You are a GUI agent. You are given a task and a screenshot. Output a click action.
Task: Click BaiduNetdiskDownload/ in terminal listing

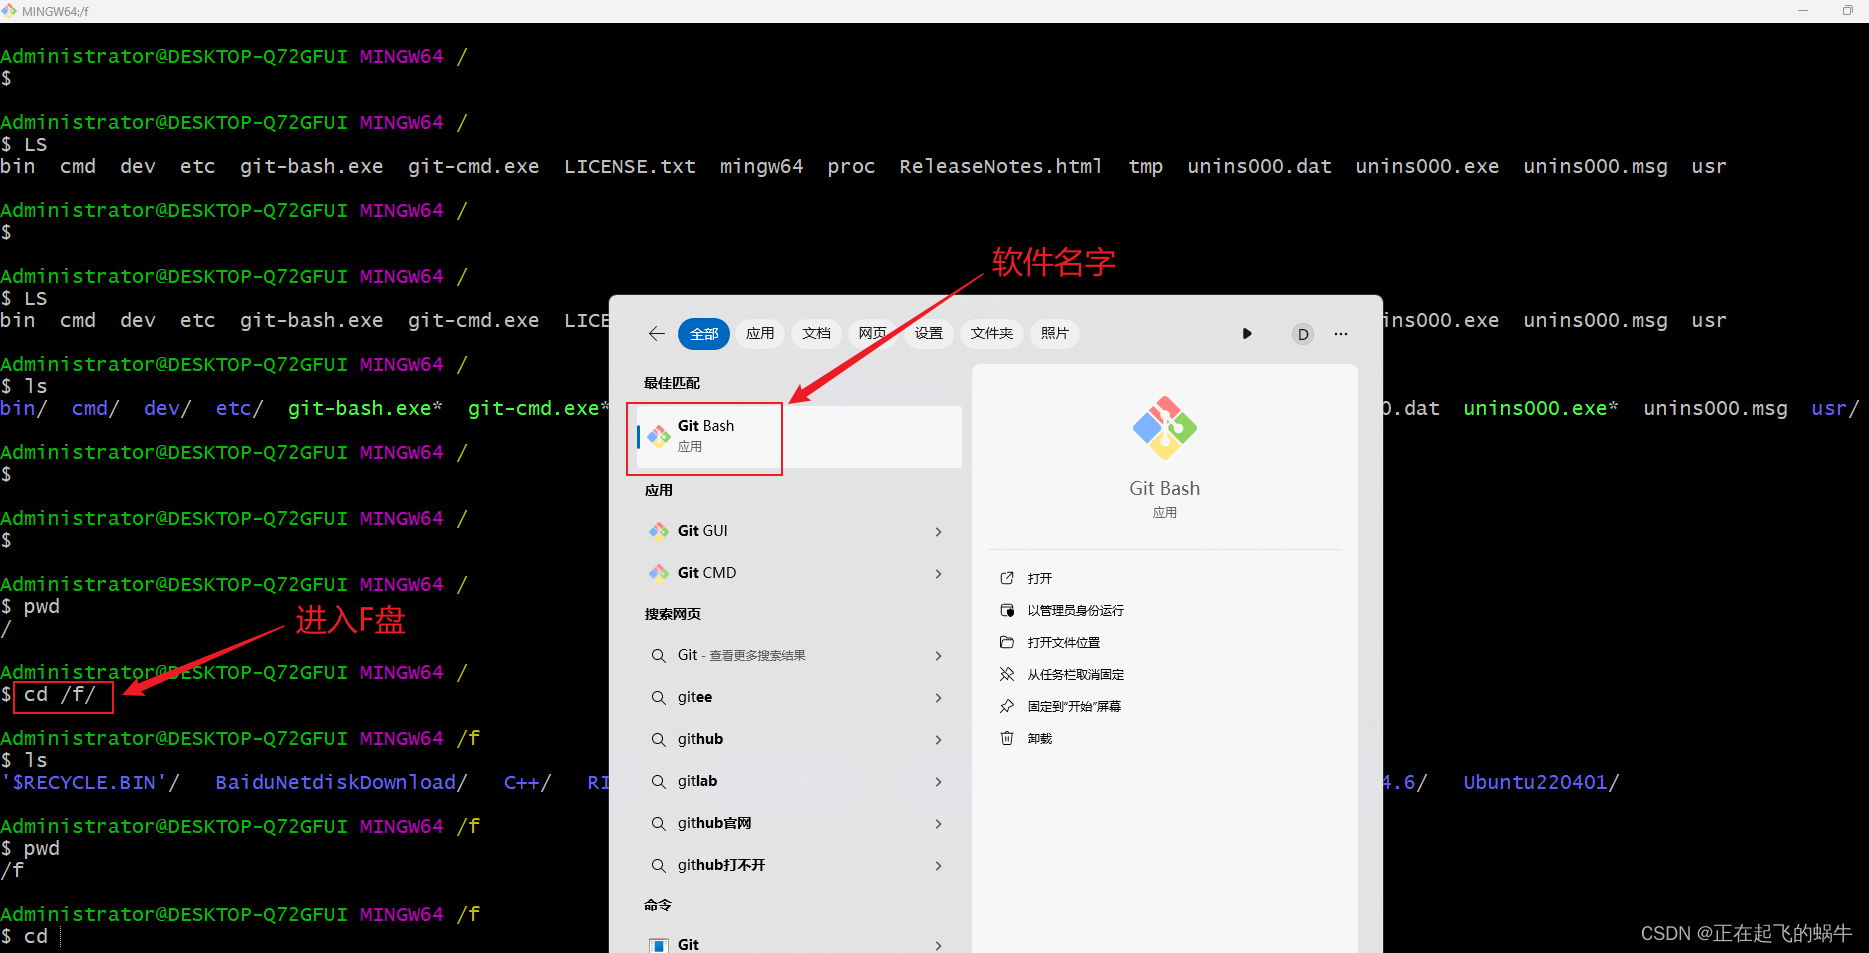(x=341, y=783)
